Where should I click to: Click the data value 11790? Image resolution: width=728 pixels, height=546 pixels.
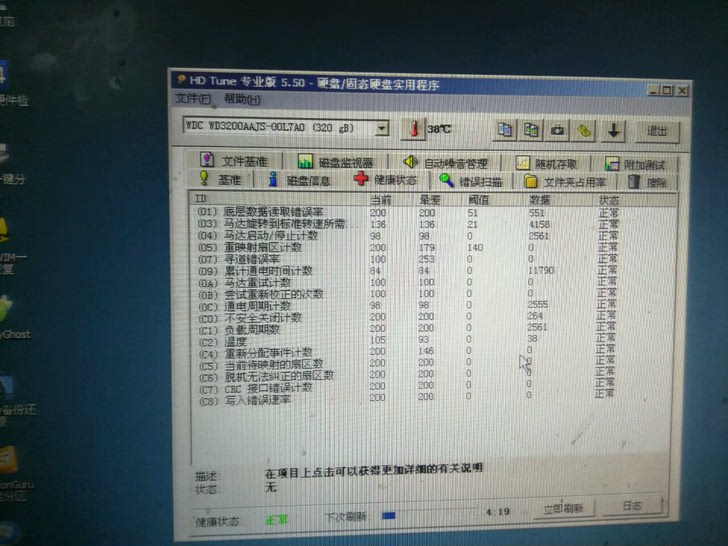point(541,270)
